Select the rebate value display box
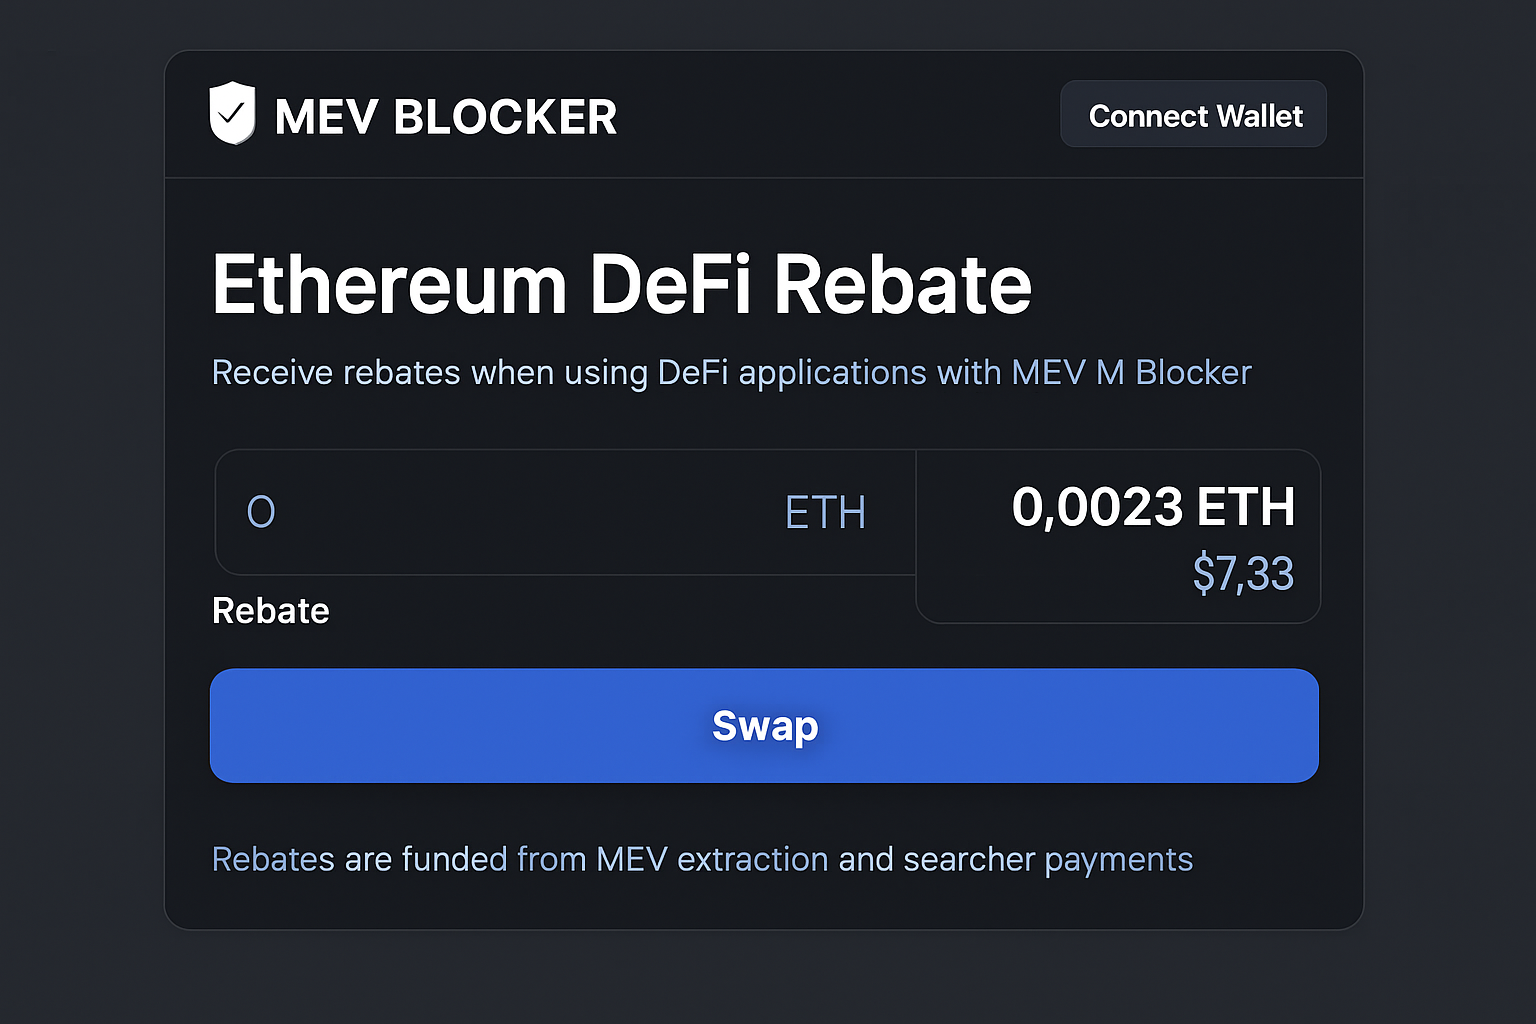This screenshot has height=1024, width=1536. coord(1117,536)
